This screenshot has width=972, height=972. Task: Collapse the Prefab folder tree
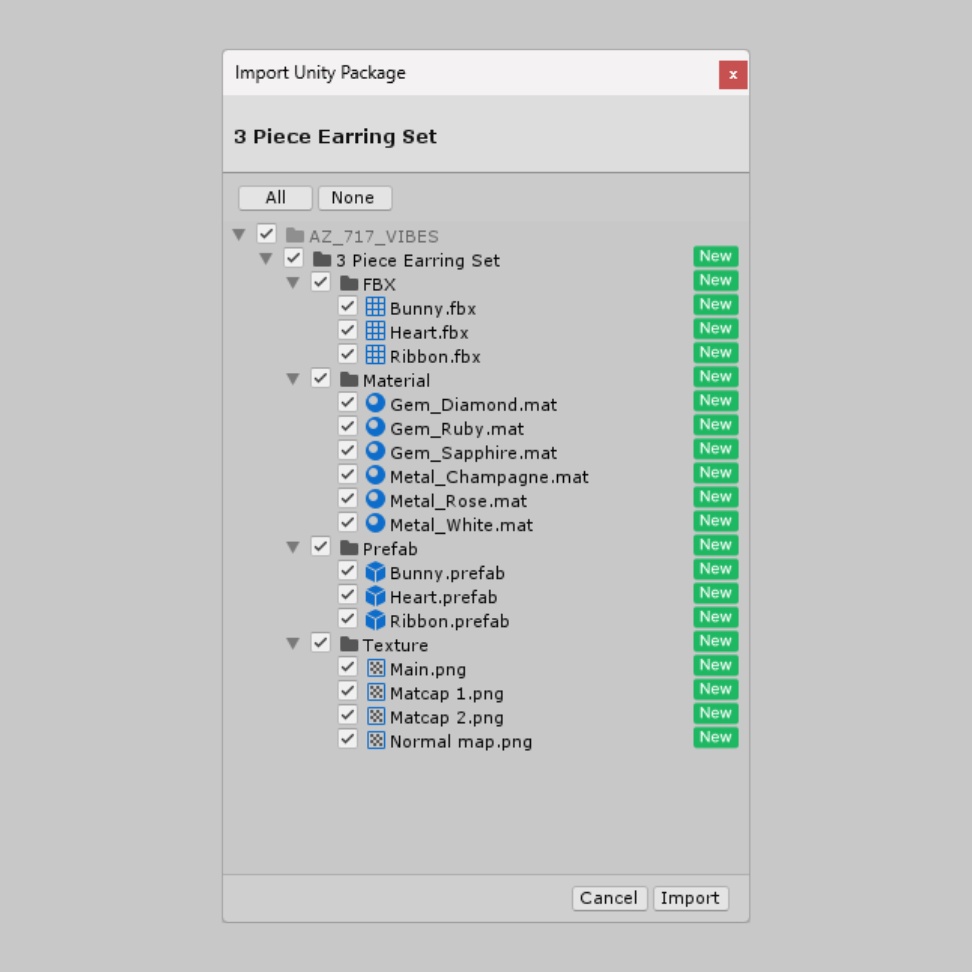pos(293,548)
